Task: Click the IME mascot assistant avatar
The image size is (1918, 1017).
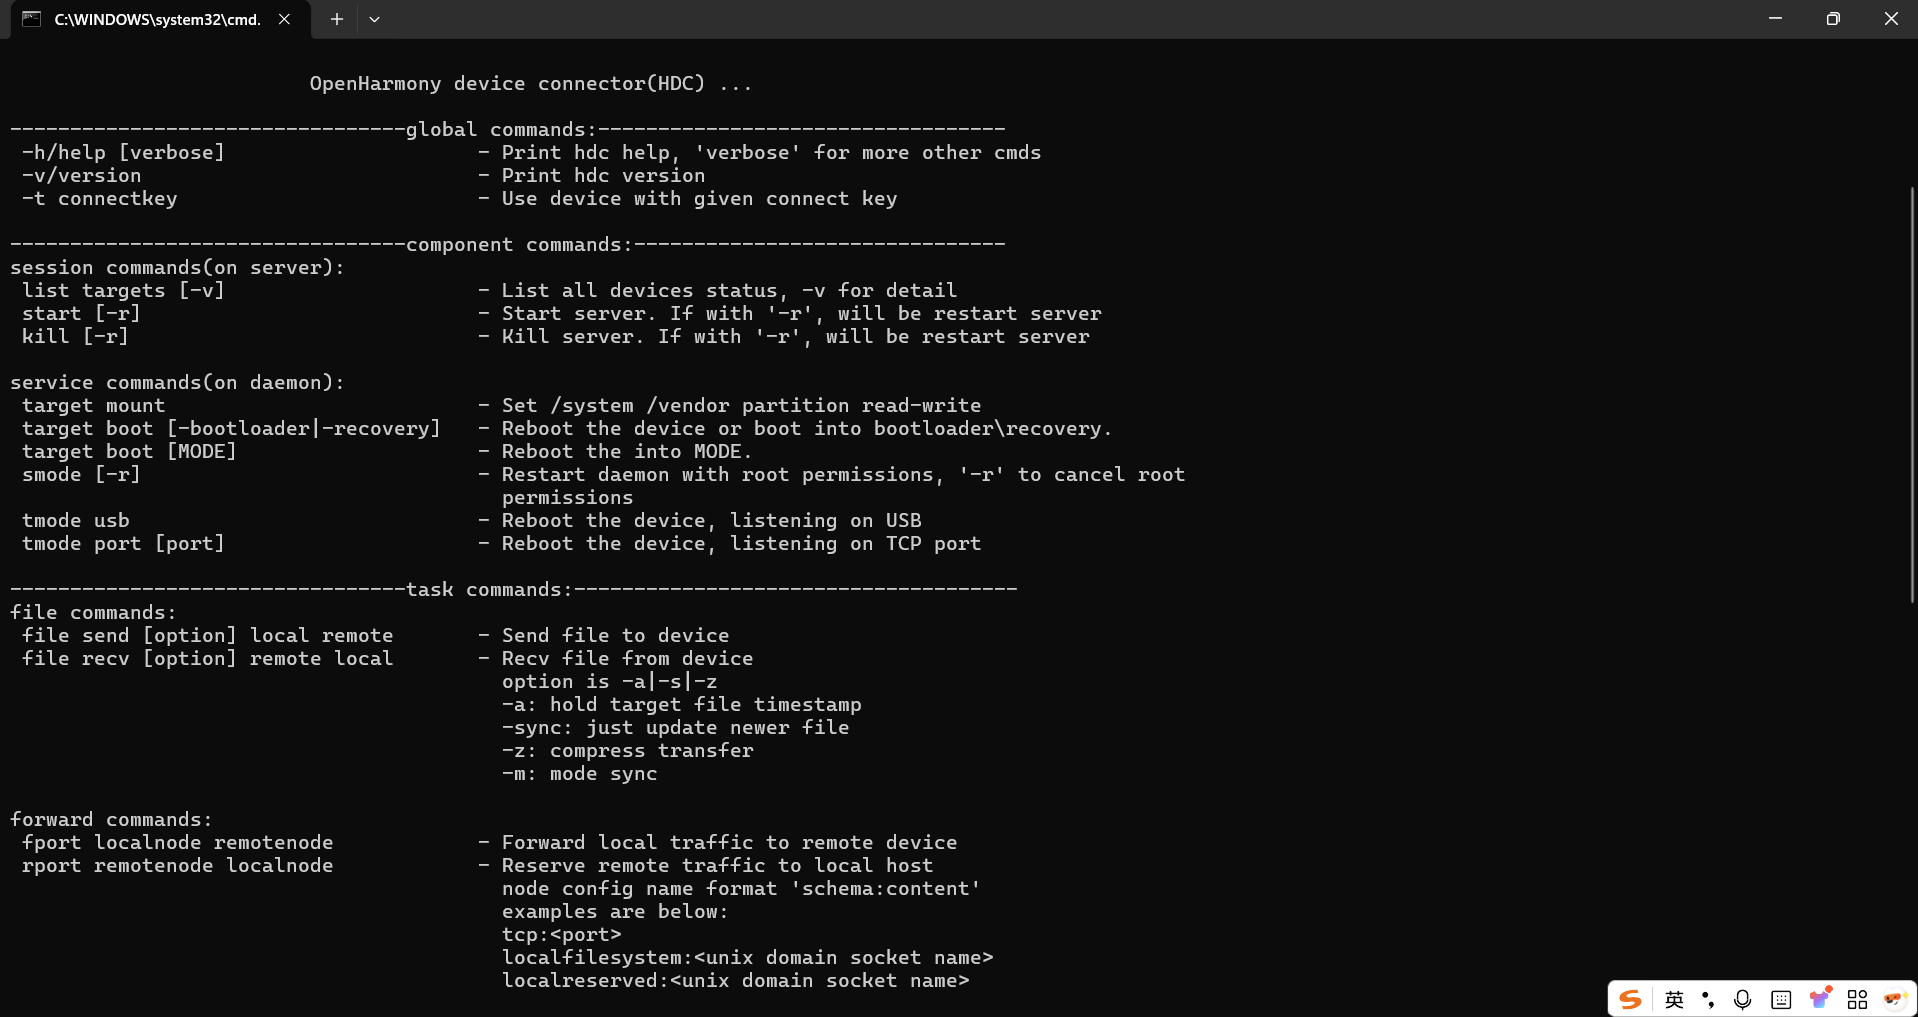Action: (1894, 999)
